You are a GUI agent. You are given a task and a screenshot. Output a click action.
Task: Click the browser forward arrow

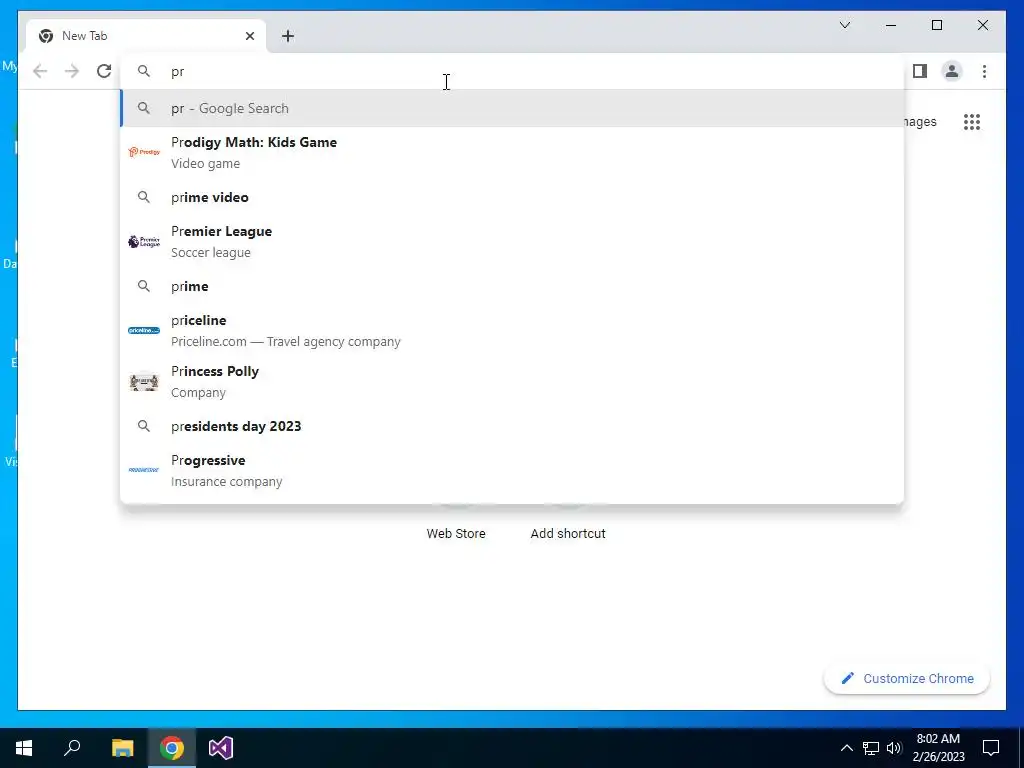(x=72, y=71)
